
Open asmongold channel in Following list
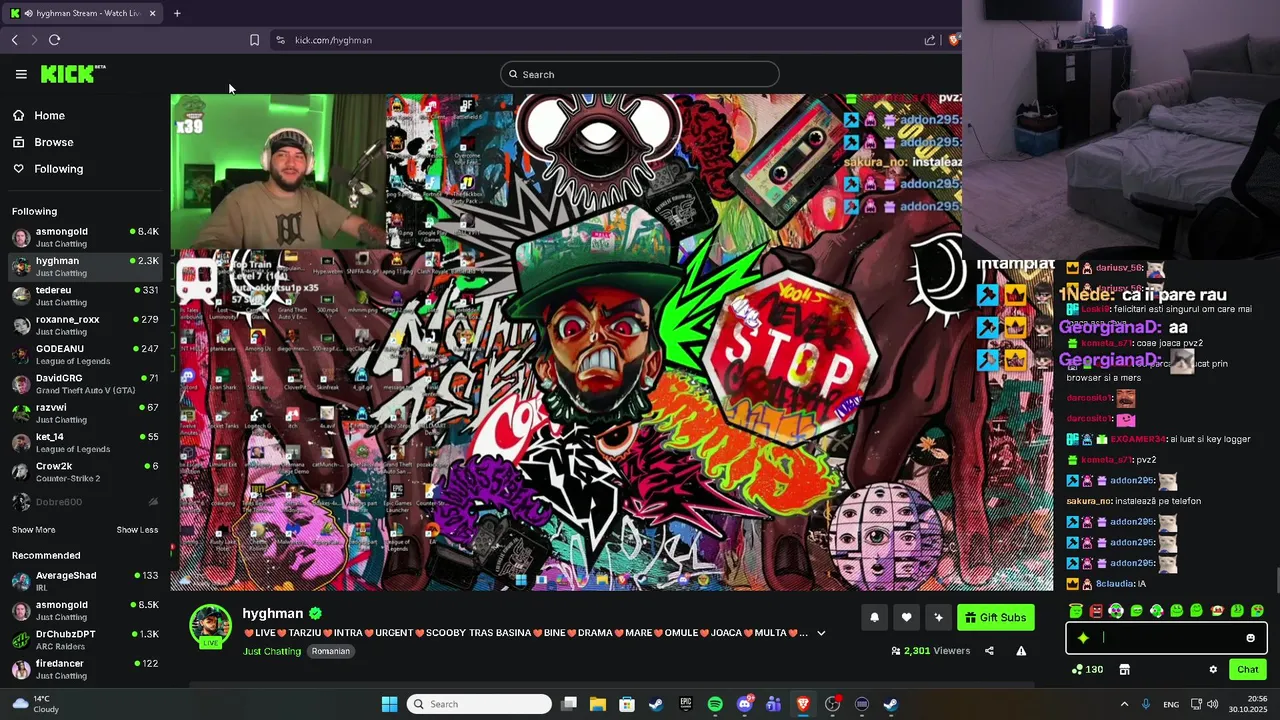(x=85, y=237)
